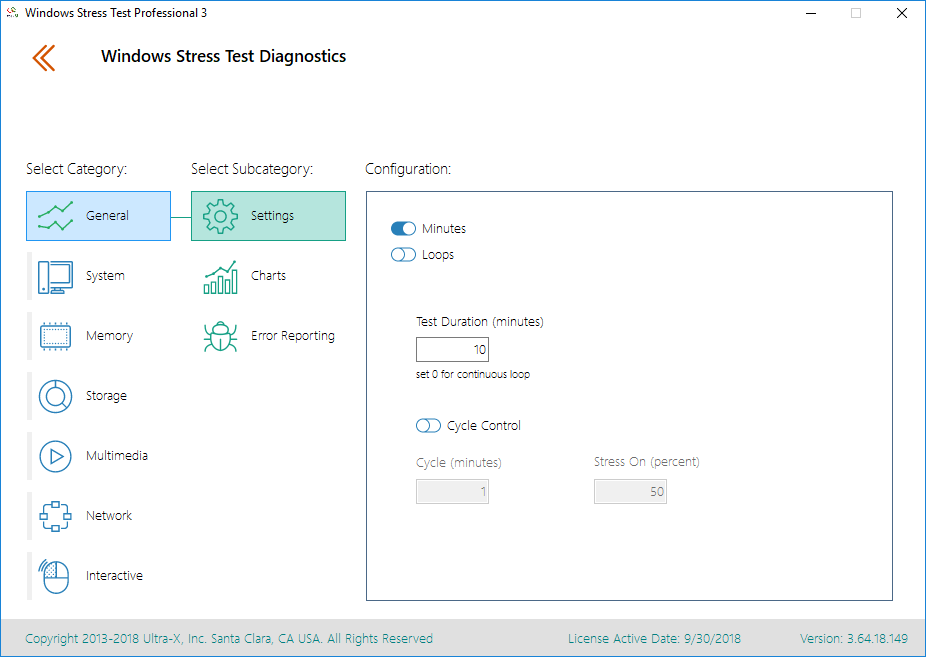
Task: Go back using the orange double-chevron arrow
Action: [44, 58]
